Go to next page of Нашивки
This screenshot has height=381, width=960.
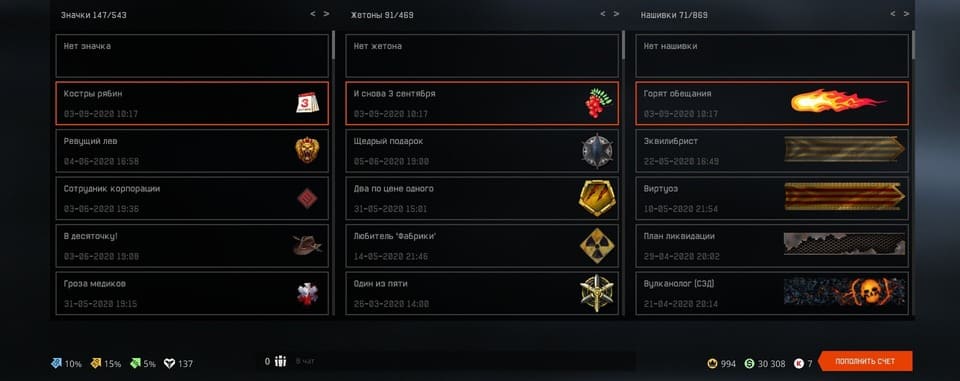pos(906,13)
